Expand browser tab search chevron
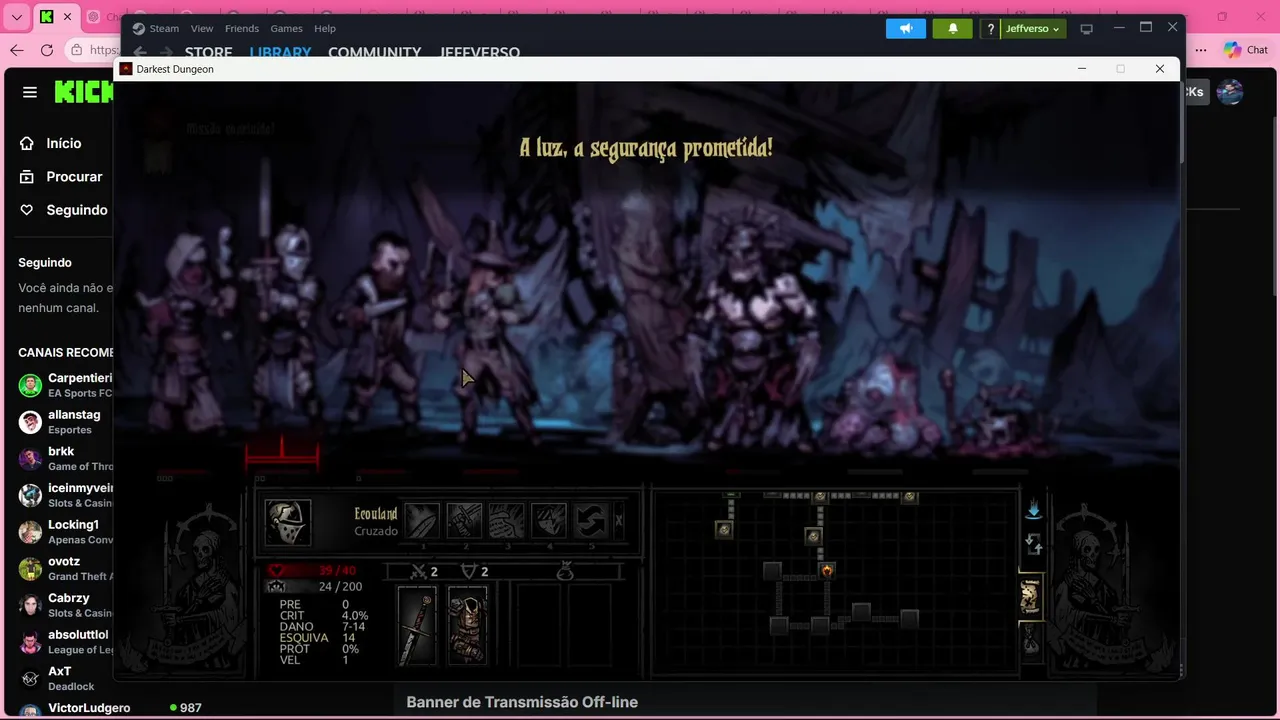The height and width of the screenshot is (720, 1280). point(17,17)
